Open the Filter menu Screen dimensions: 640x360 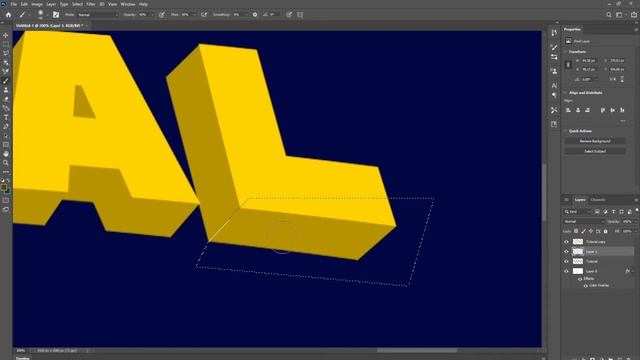[91, 4]
